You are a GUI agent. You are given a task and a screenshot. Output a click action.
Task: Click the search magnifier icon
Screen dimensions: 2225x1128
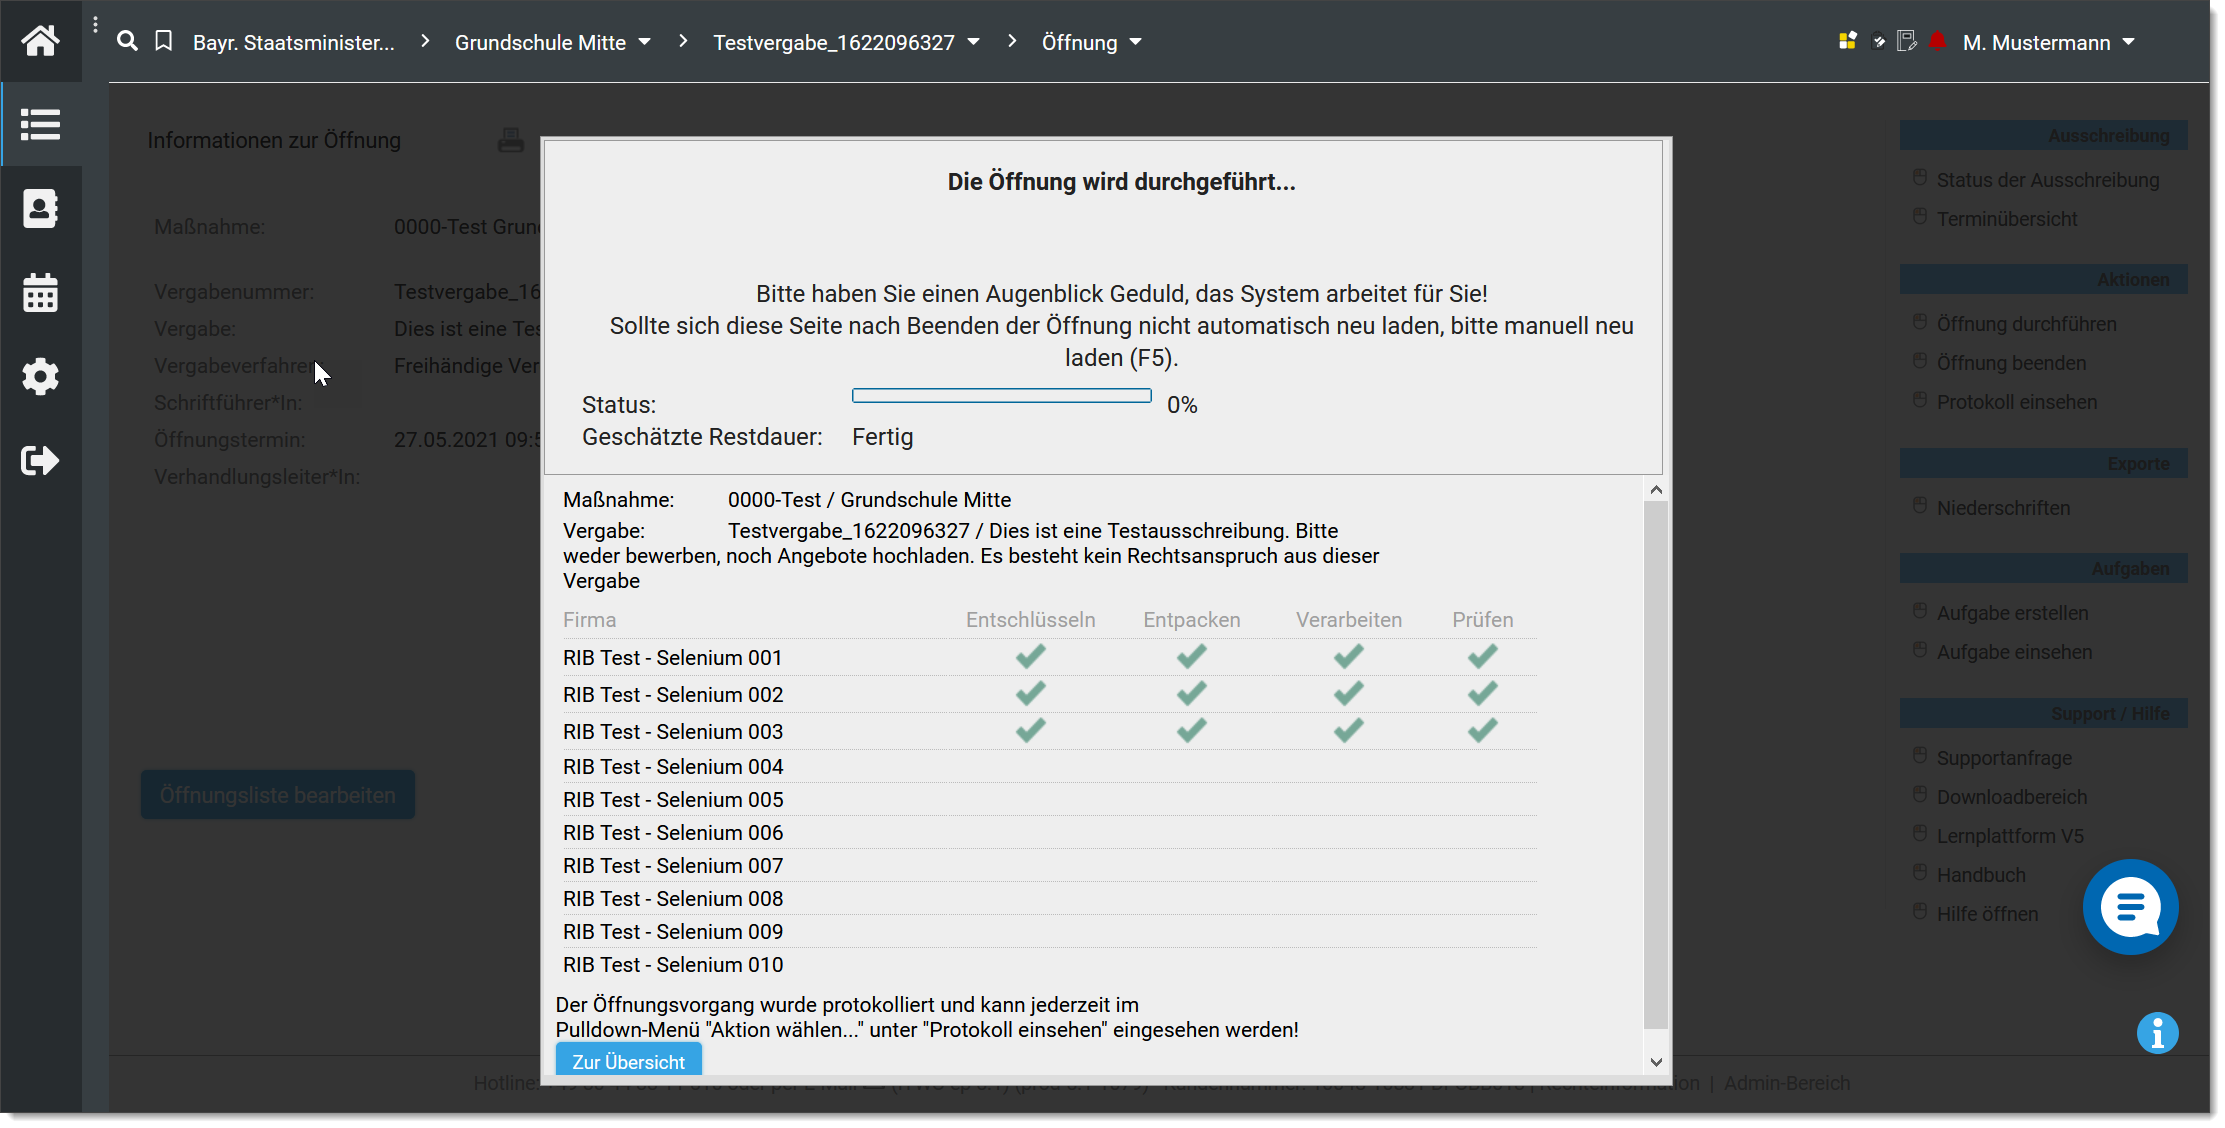tap(127, 41)
